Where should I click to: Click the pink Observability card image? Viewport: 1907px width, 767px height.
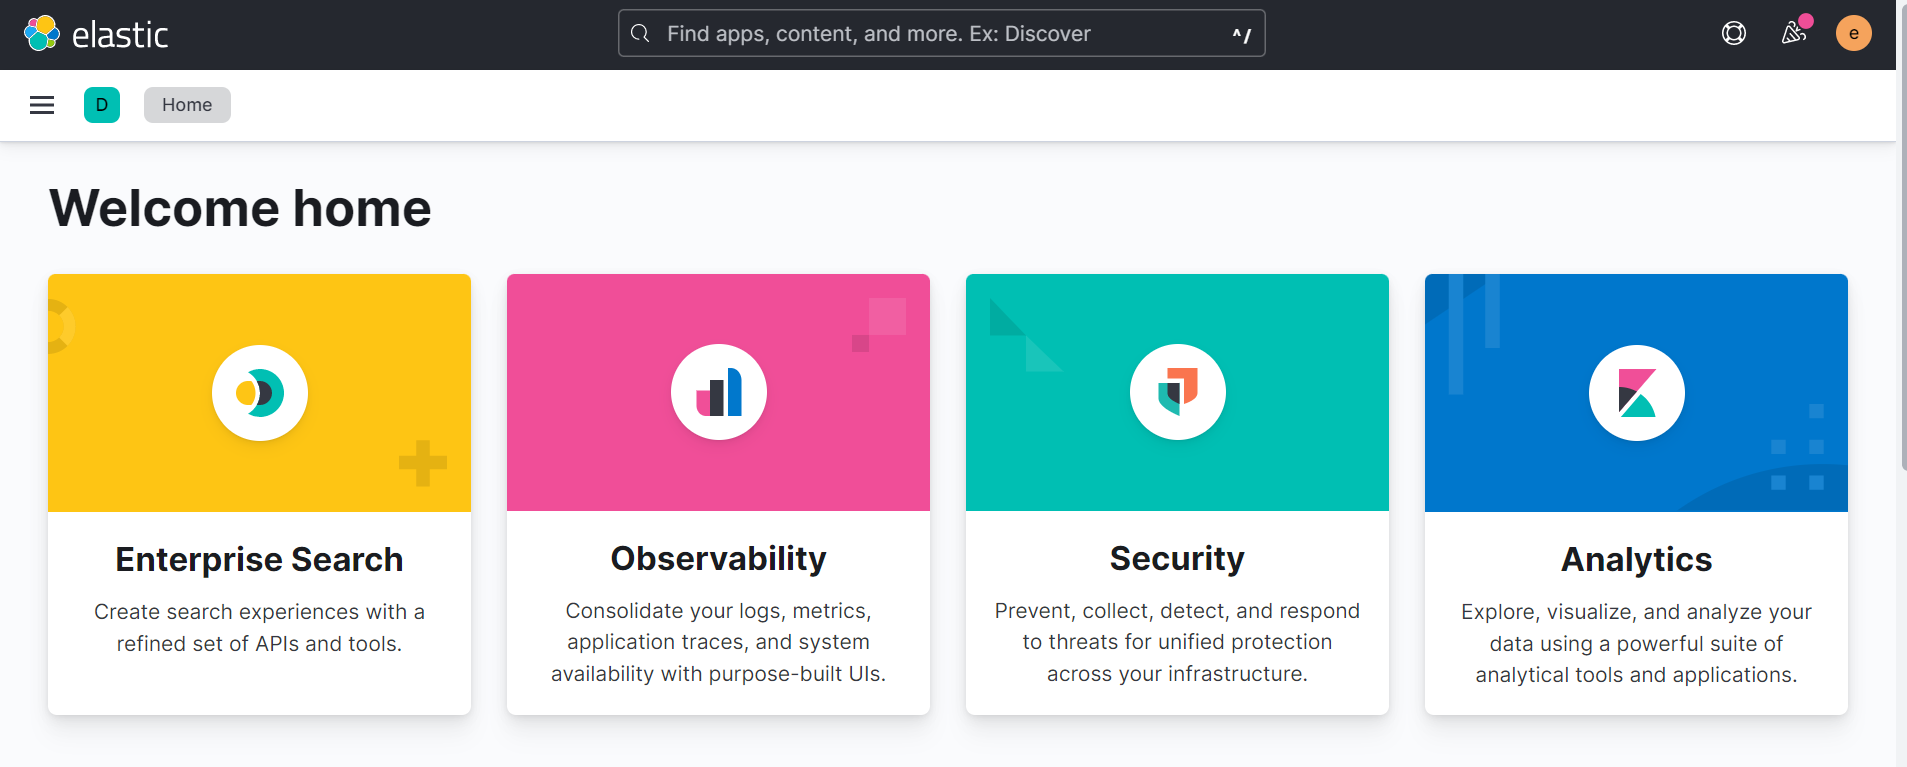718,393
